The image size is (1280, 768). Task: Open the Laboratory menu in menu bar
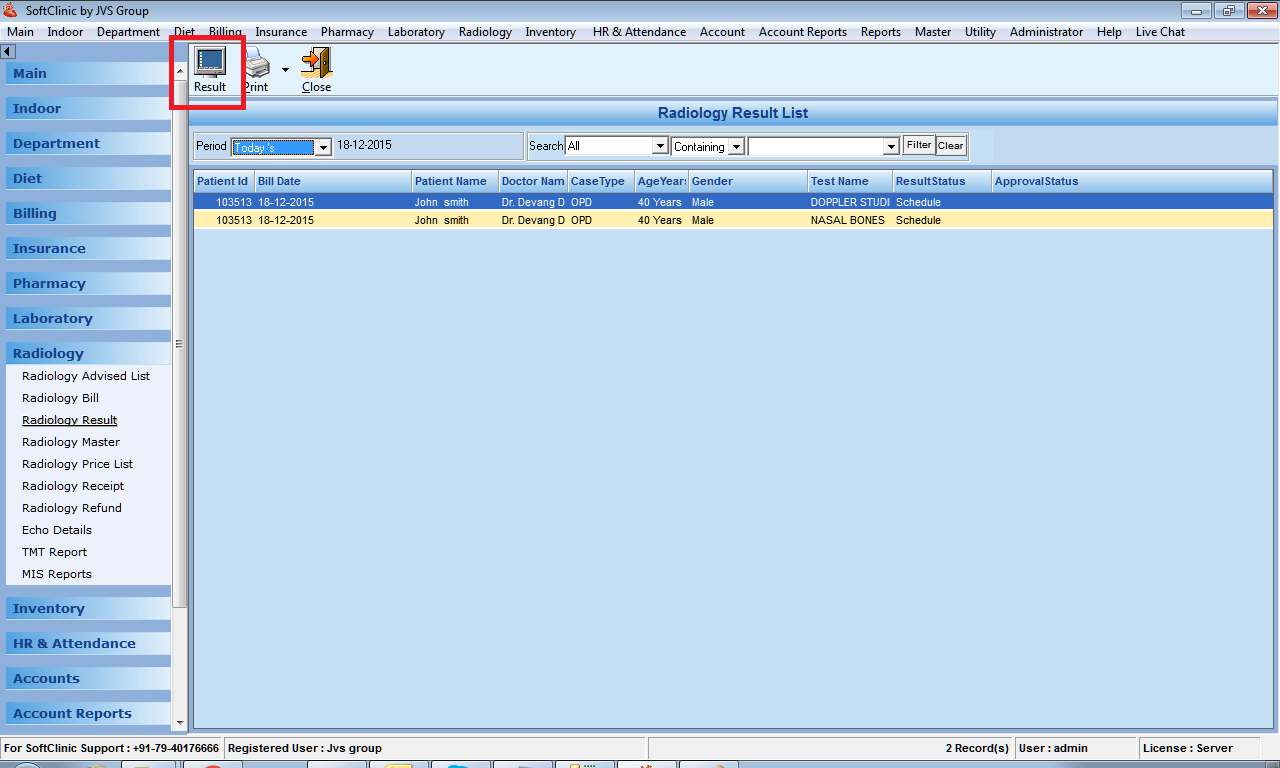point(416,32)
